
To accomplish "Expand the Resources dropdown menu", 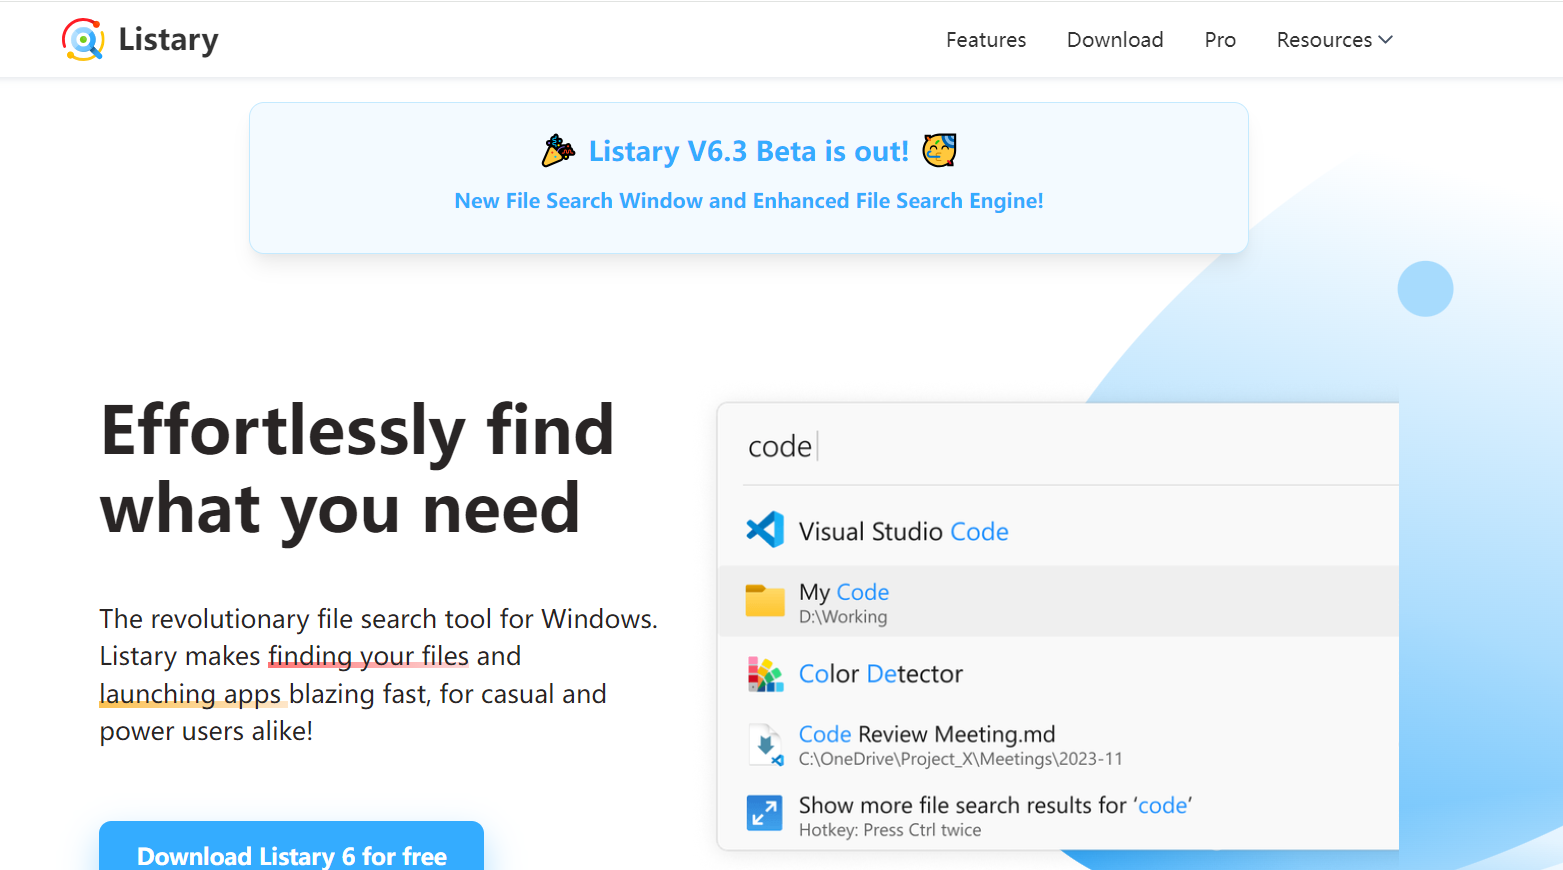I will (x=1334, y=40).
